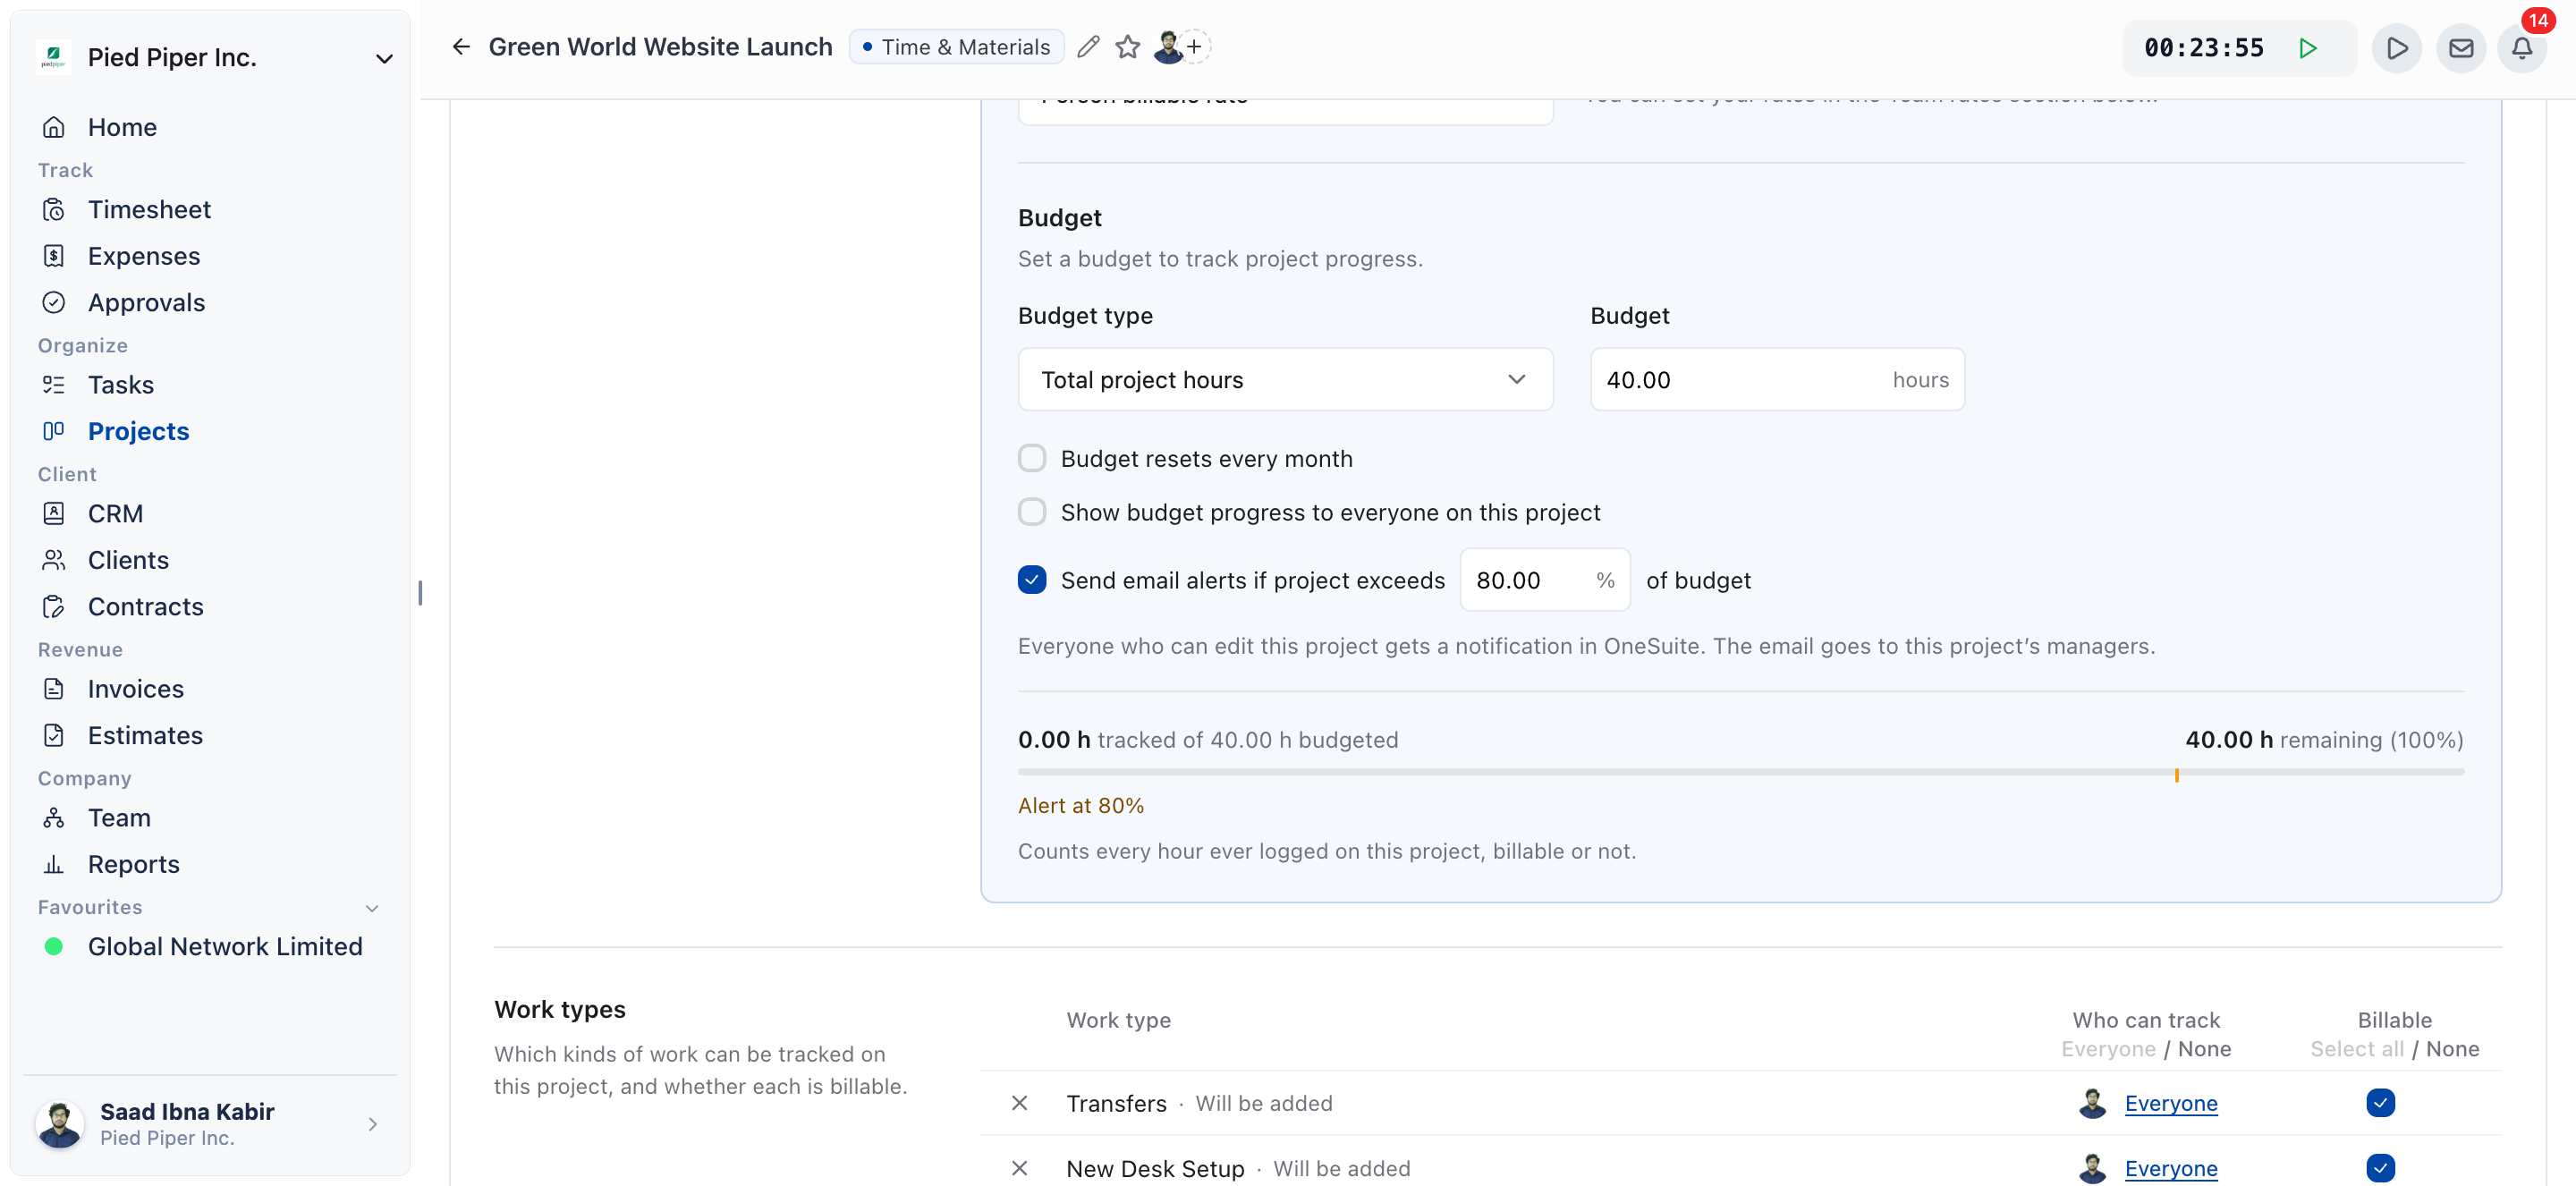Enable Show budget progress to everyone checkbox

point(1032,512)
